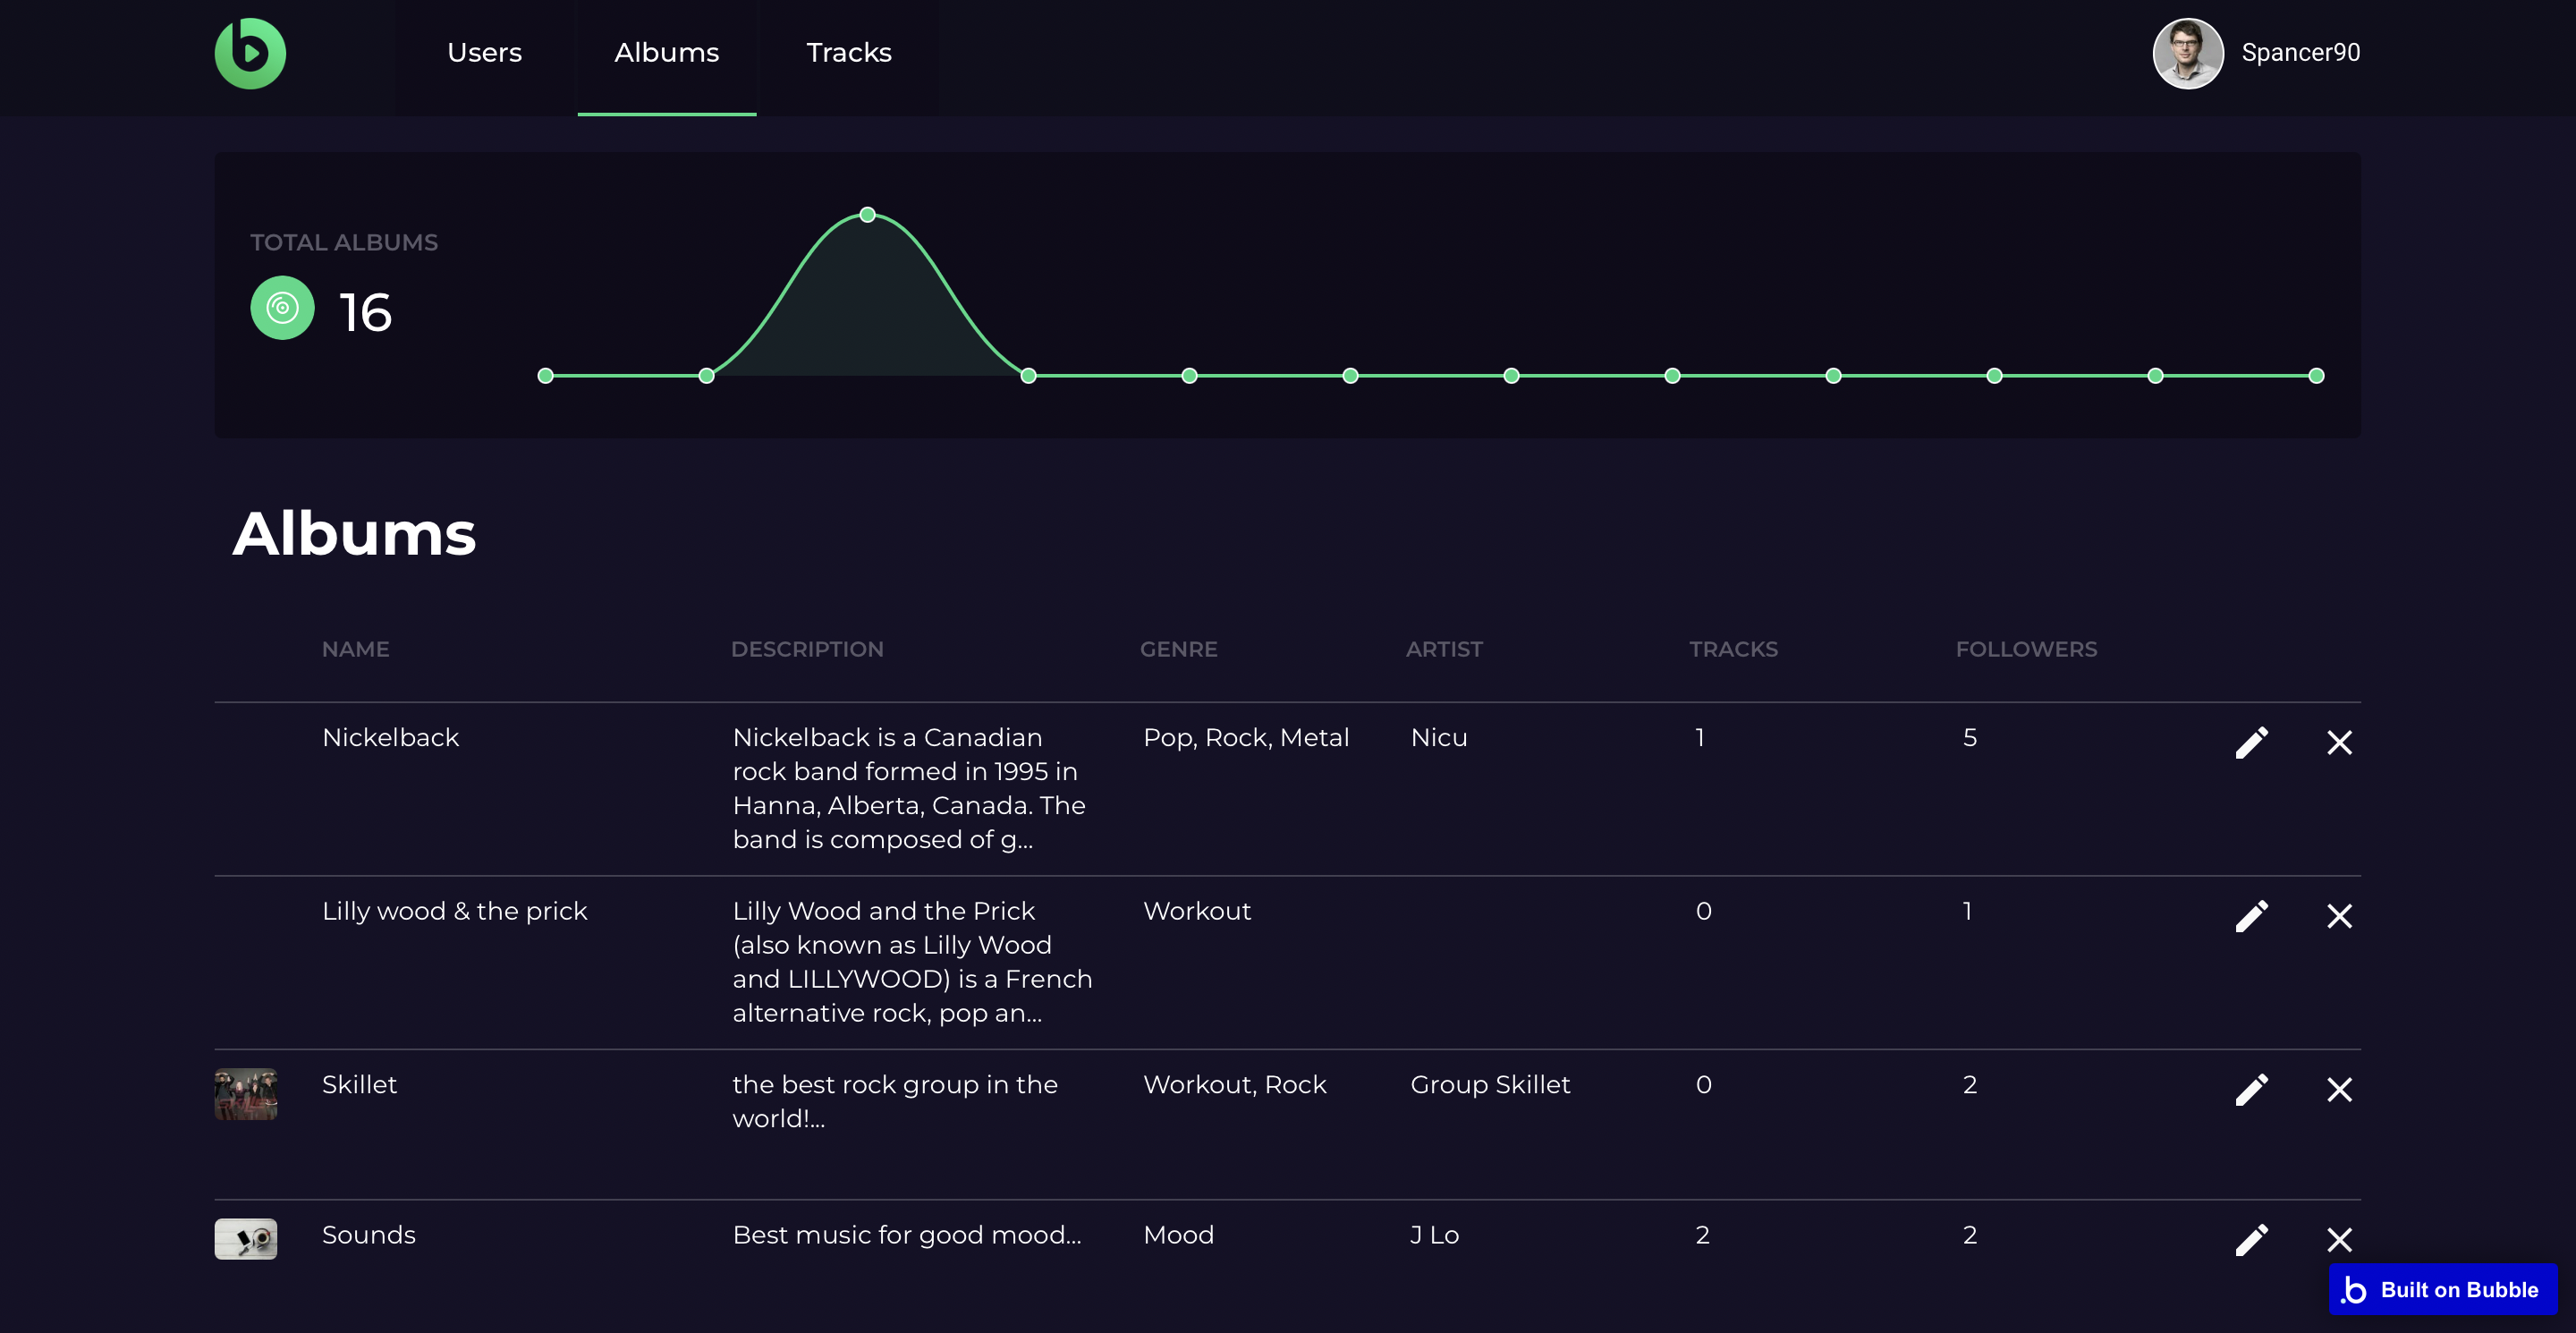Open the Skillet album cover thumbnail
Image resolution: width=2576 pixels, height=1333 pixels.
click(245, 1093)
